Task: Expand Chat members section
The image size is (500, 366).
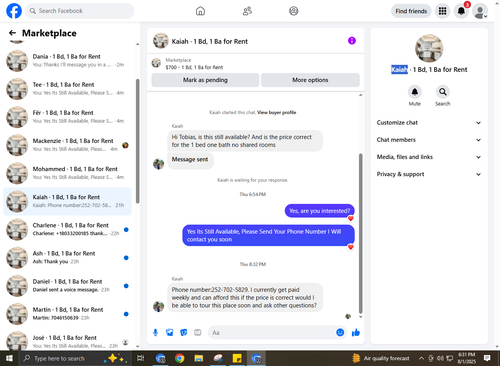Action: [x=429, y=140]
